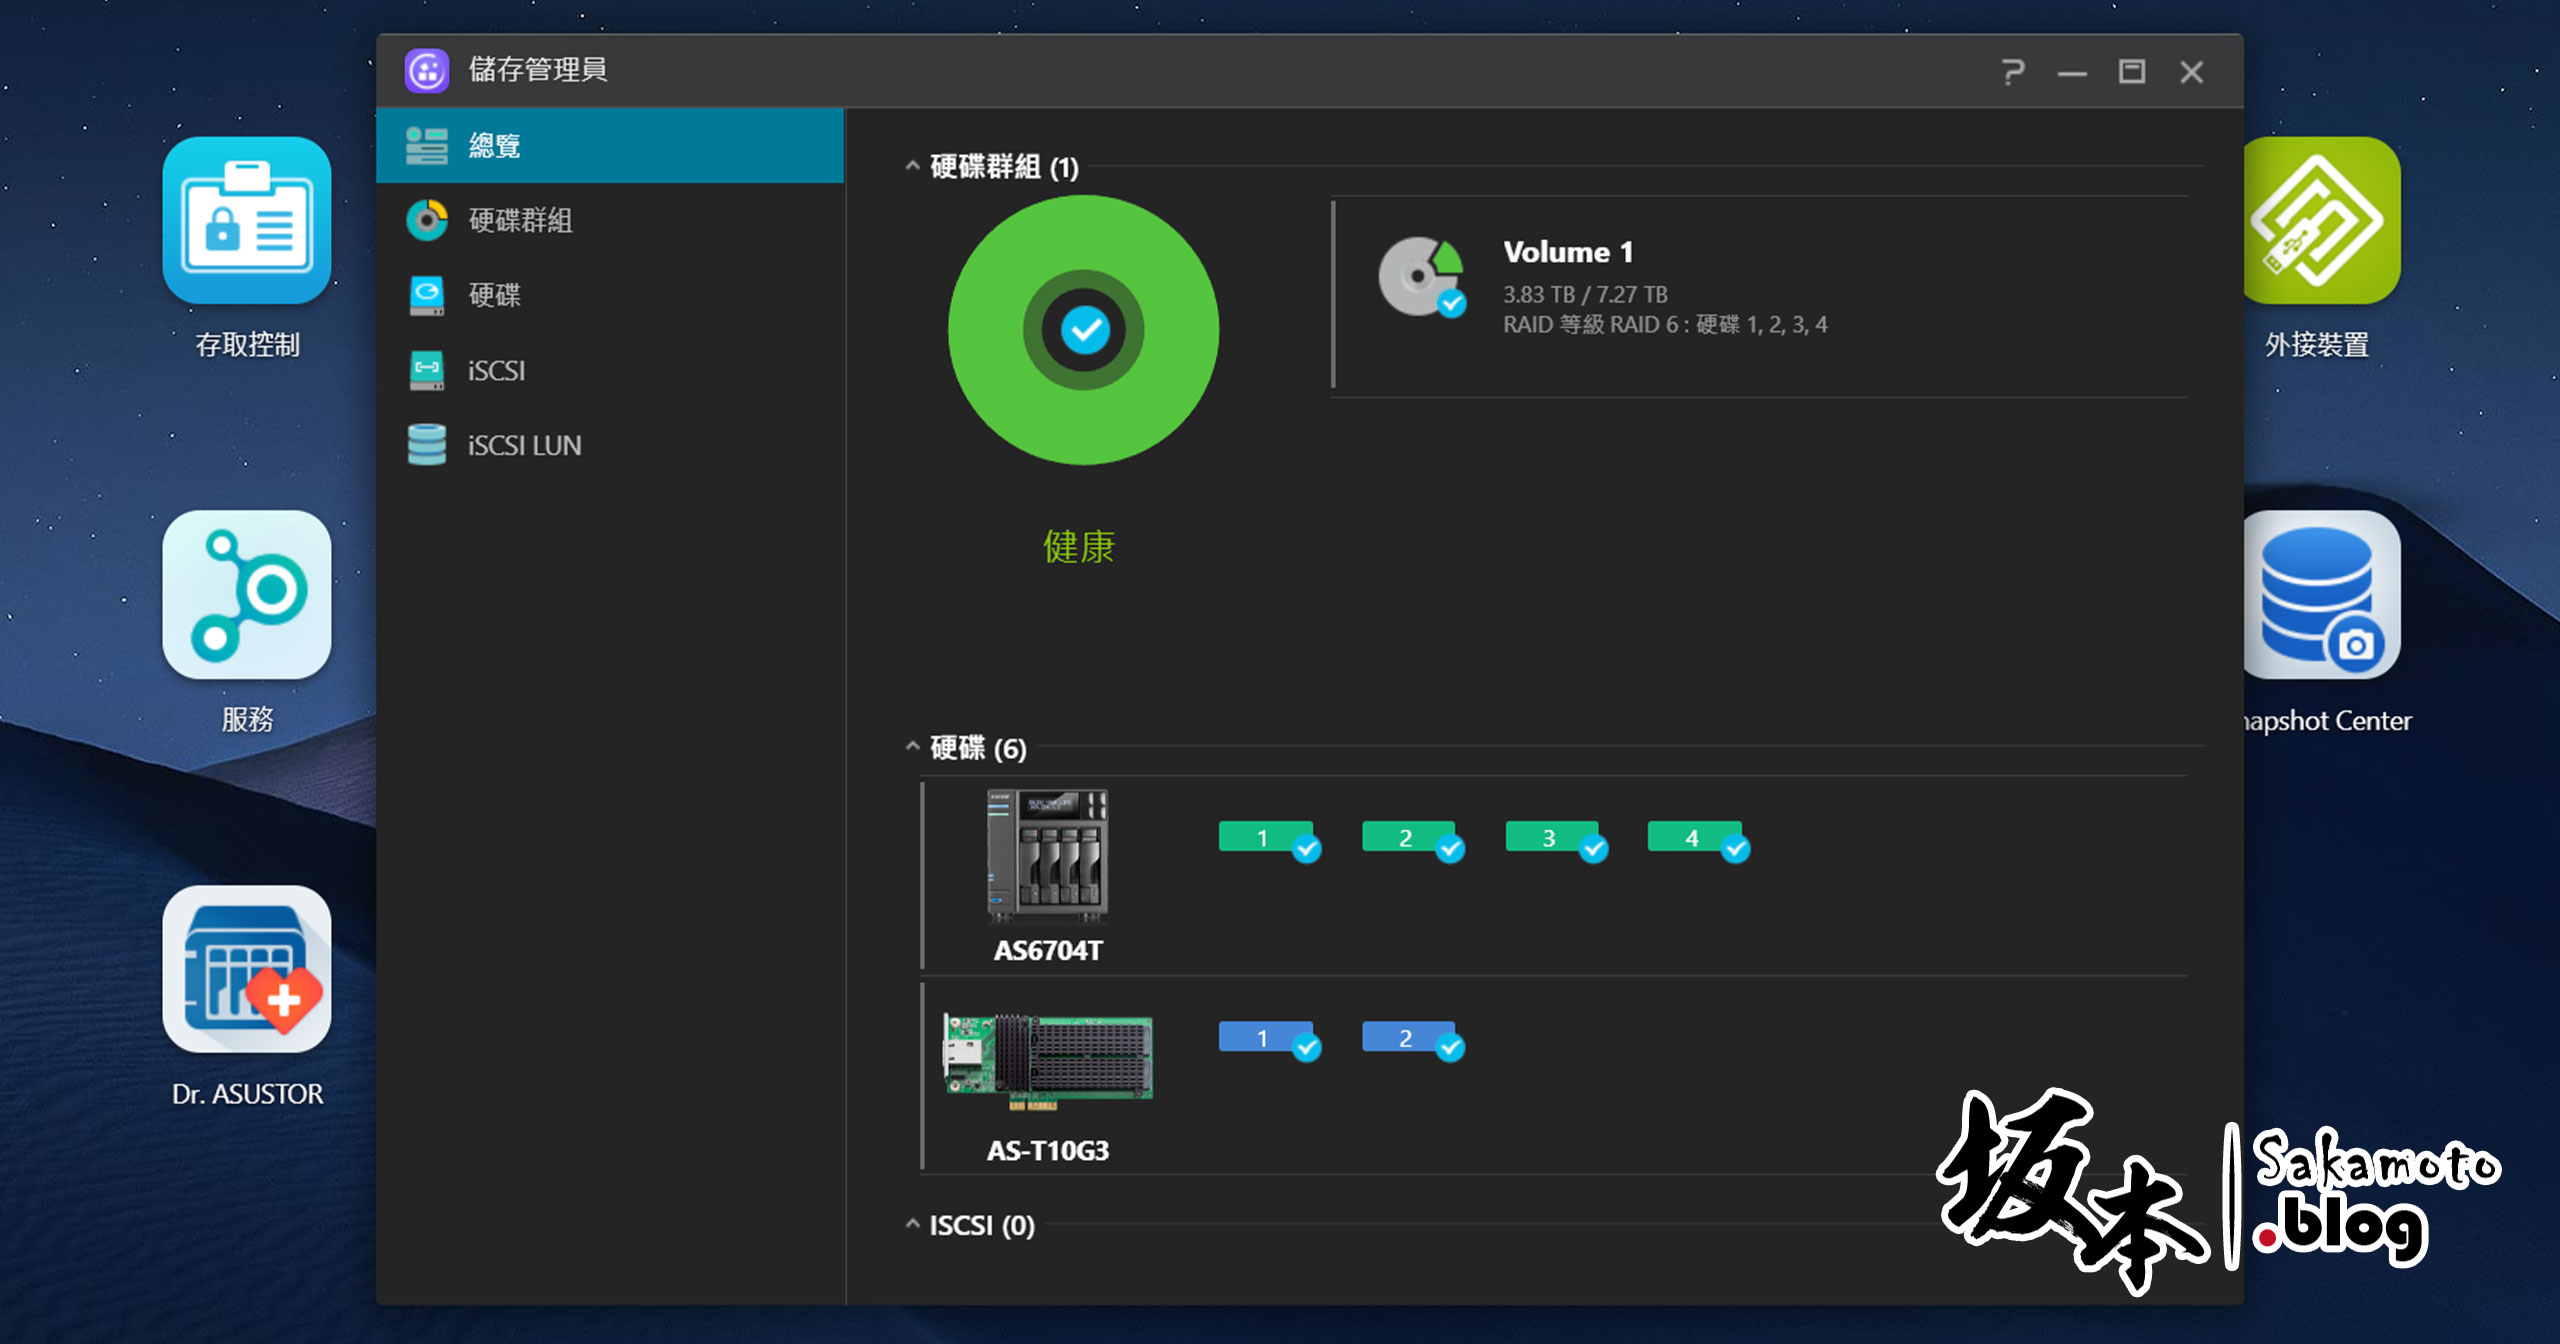Switch to the iSCSI LUN sidebar item
2560x1344 pixels.
point(524,445)
